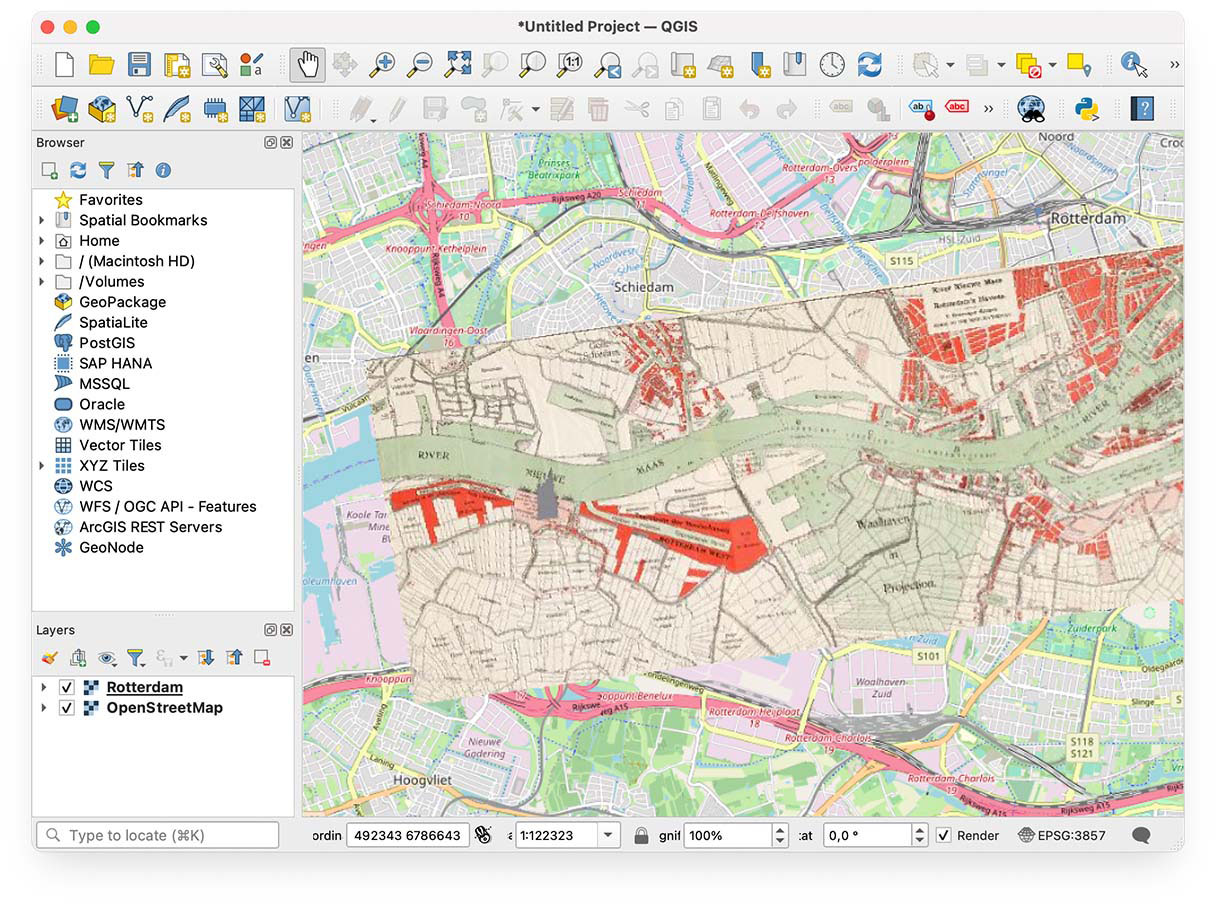This screenshot has width=1216, height=904.
Task: Toggle the scale lock padlock icon
Action: pos(642,835)
